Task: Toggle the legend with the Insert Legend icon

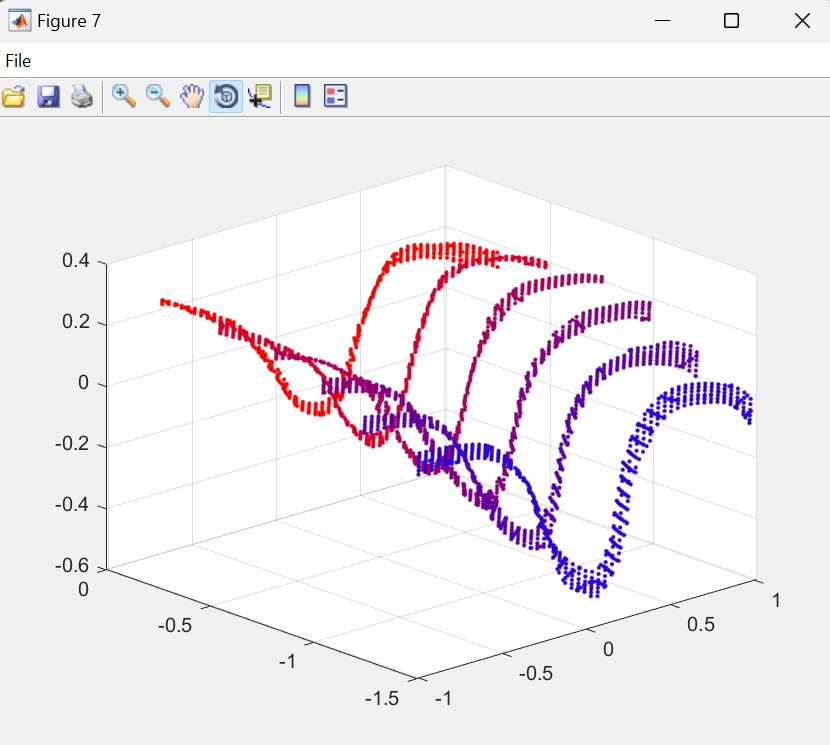Action: [x=335, y=96]
